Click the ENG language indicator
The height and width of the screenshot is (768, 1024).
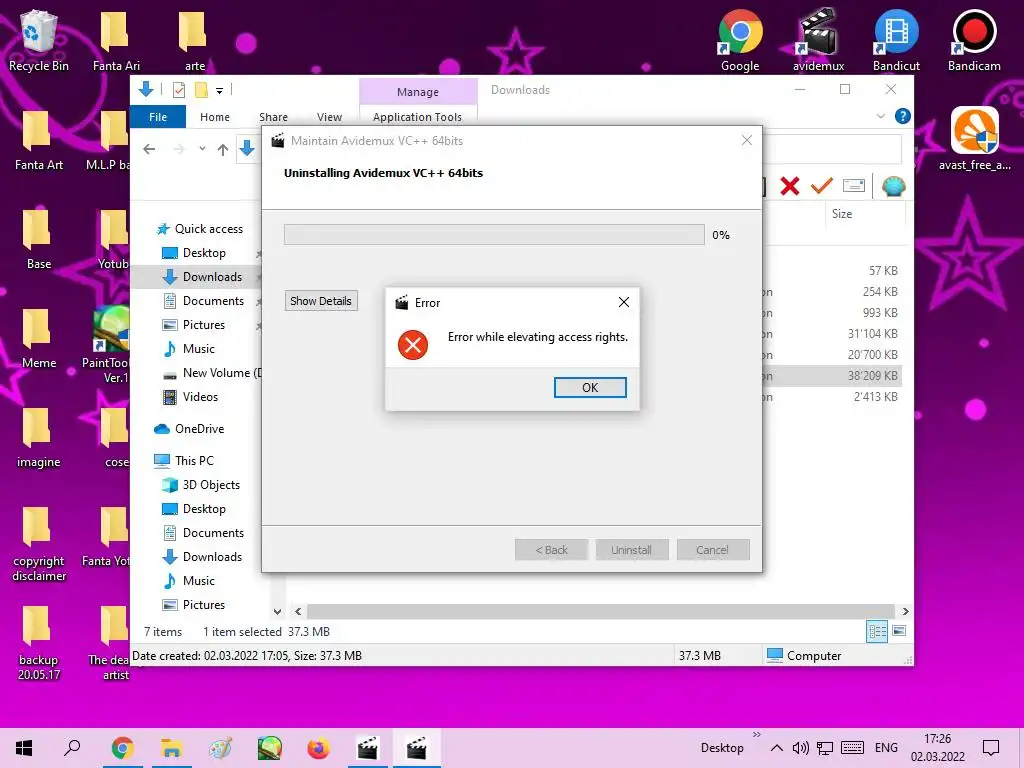coord(886,748)
